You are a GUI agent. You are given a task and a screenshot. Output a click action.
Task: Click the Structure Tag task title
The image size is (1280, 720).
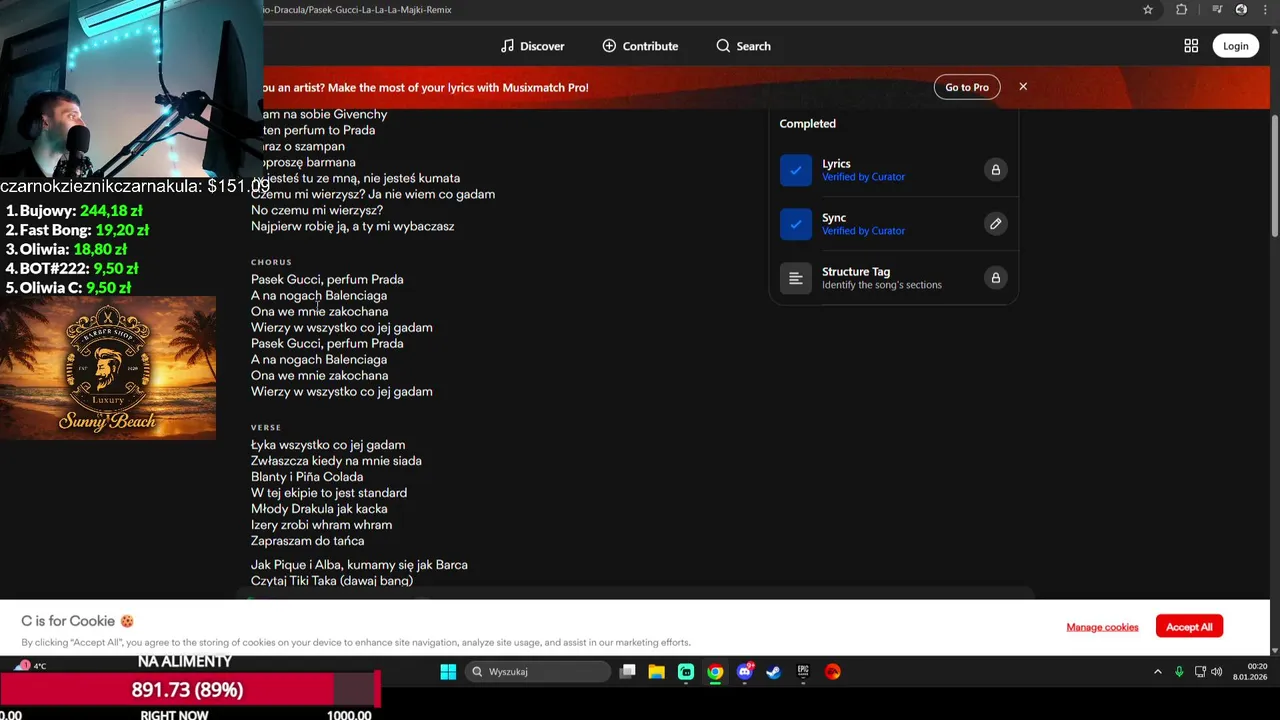click(x=856, y=272)
